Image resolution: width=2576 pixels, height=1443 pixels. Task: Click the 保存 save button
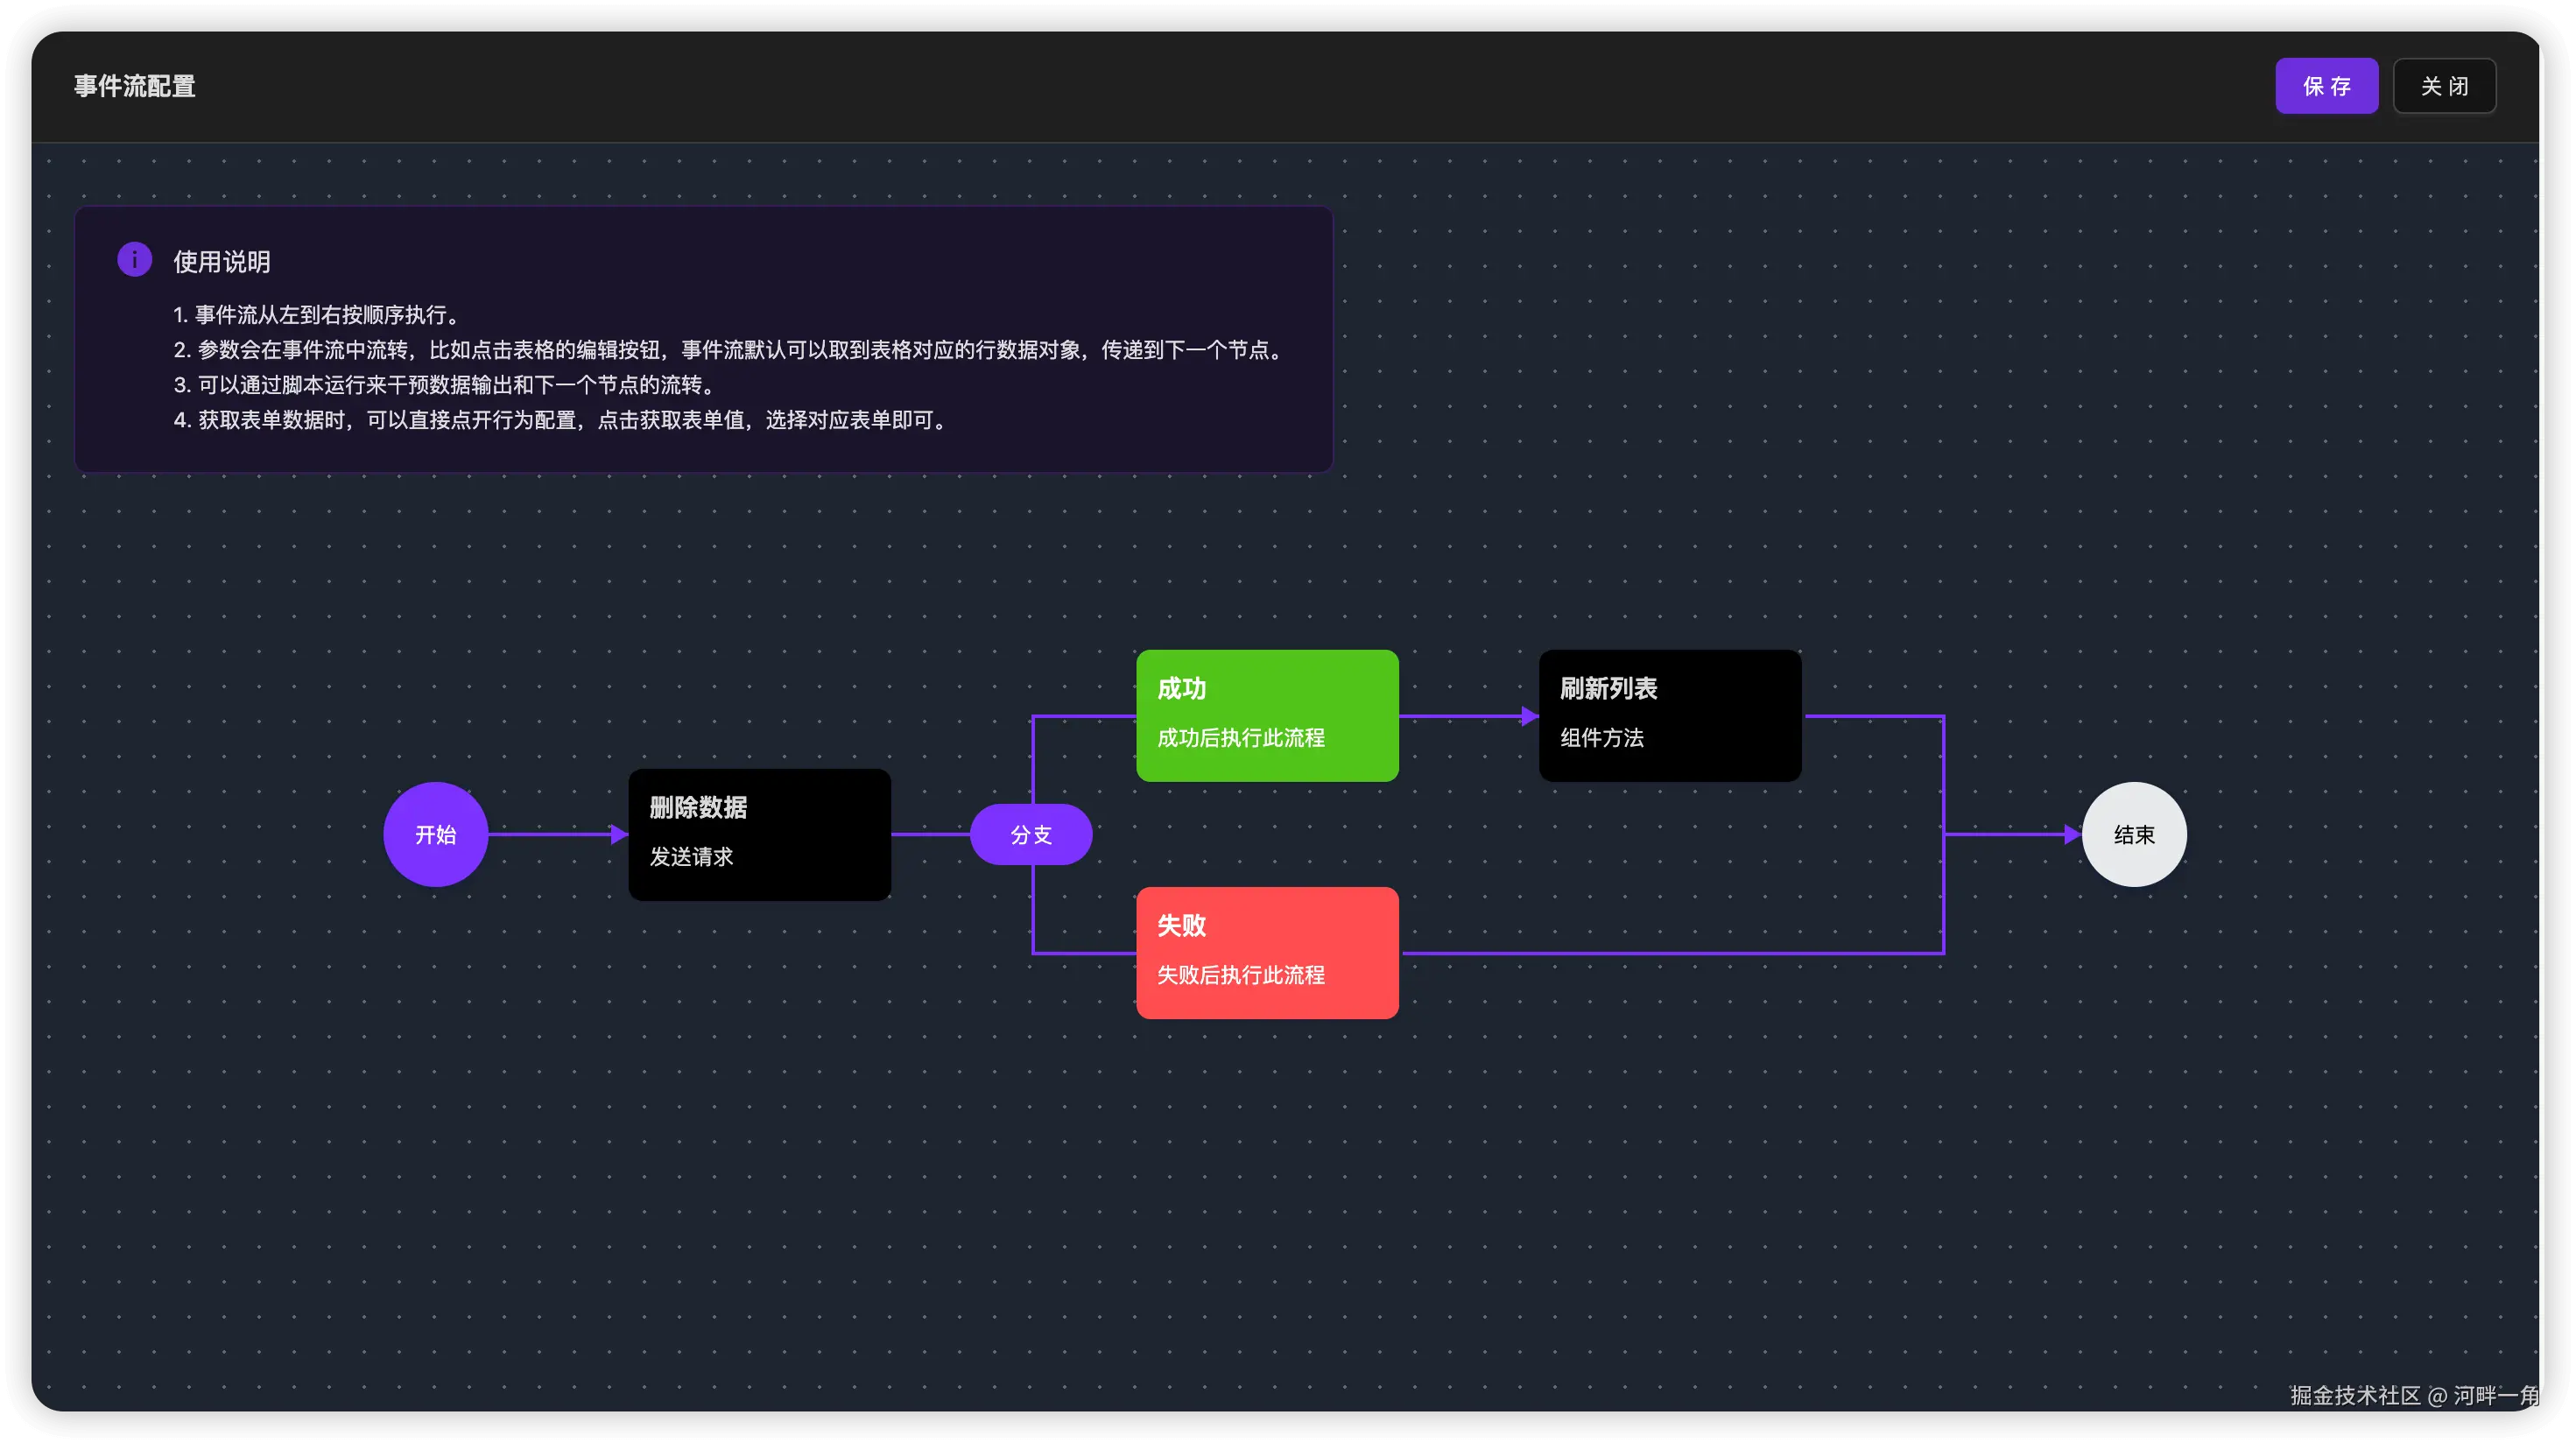point(2326,86)
